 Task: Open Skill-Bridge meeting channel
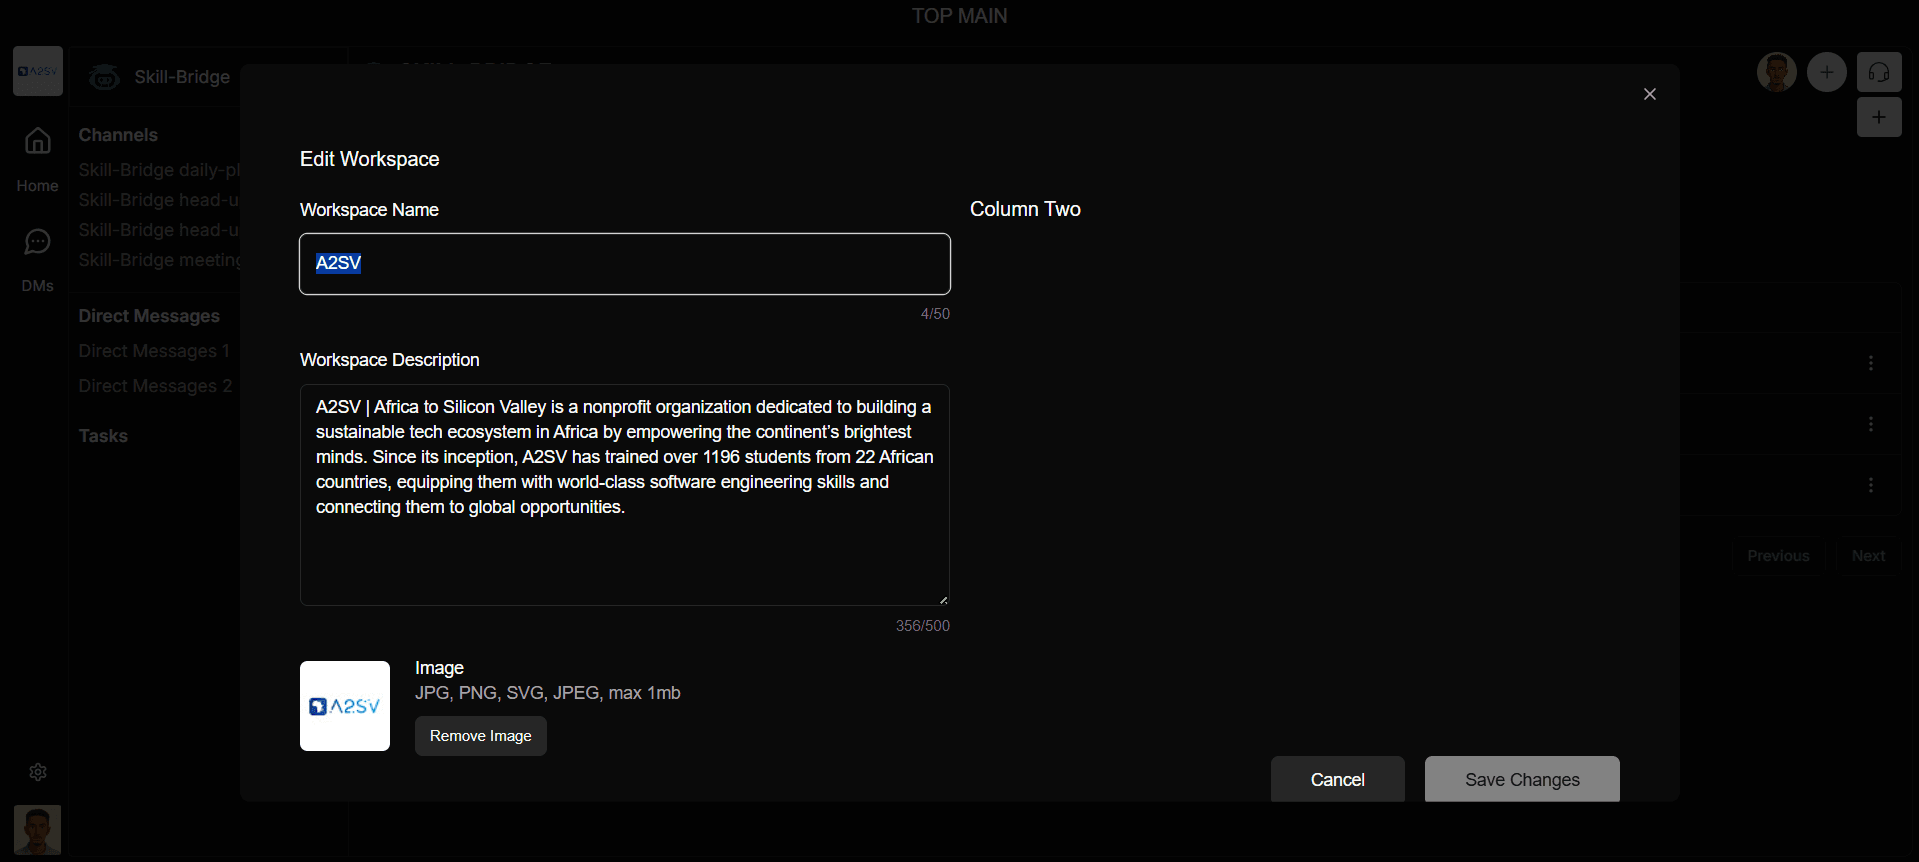pyautogui.click(x=160, y=260)
